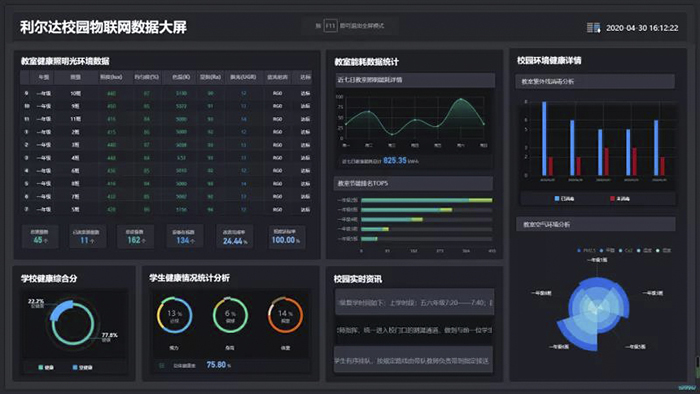Open the 教室紫外线消毒分析 section header
This screenshot has height=394, width=700.
(595, 82)
